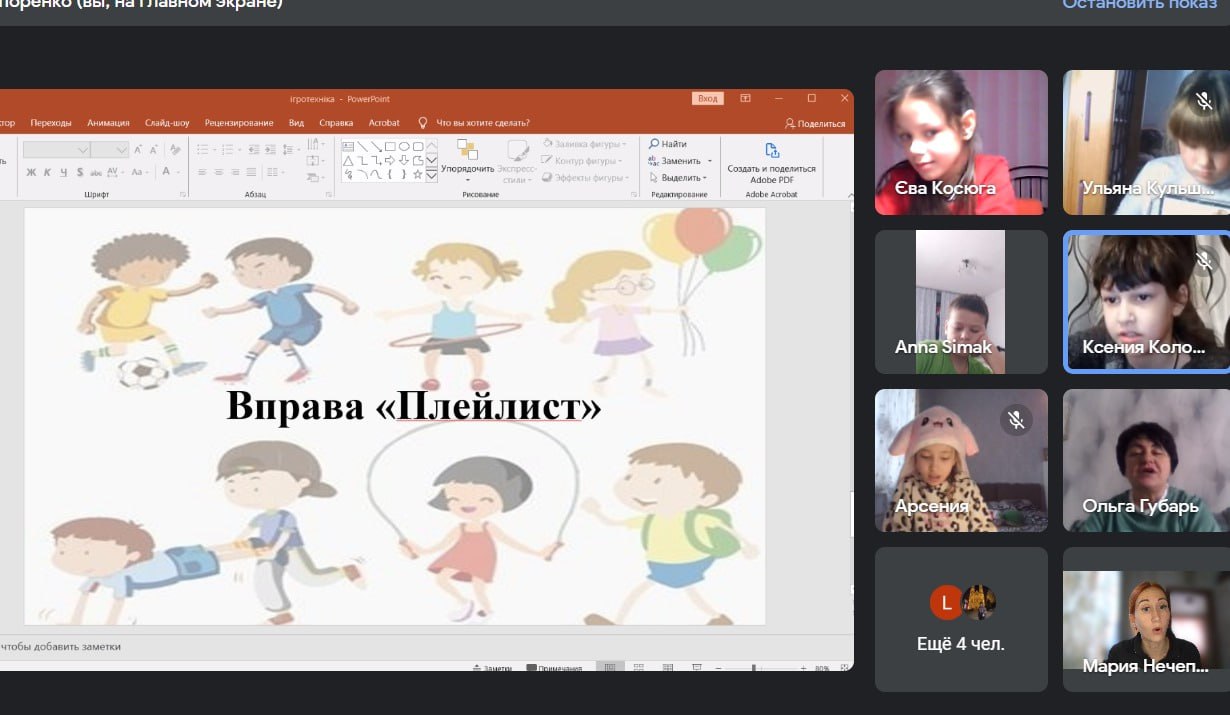The image size is (1230, 715).
Task: Click Ольга Губарь's video tile
Action: (1145, 460)
